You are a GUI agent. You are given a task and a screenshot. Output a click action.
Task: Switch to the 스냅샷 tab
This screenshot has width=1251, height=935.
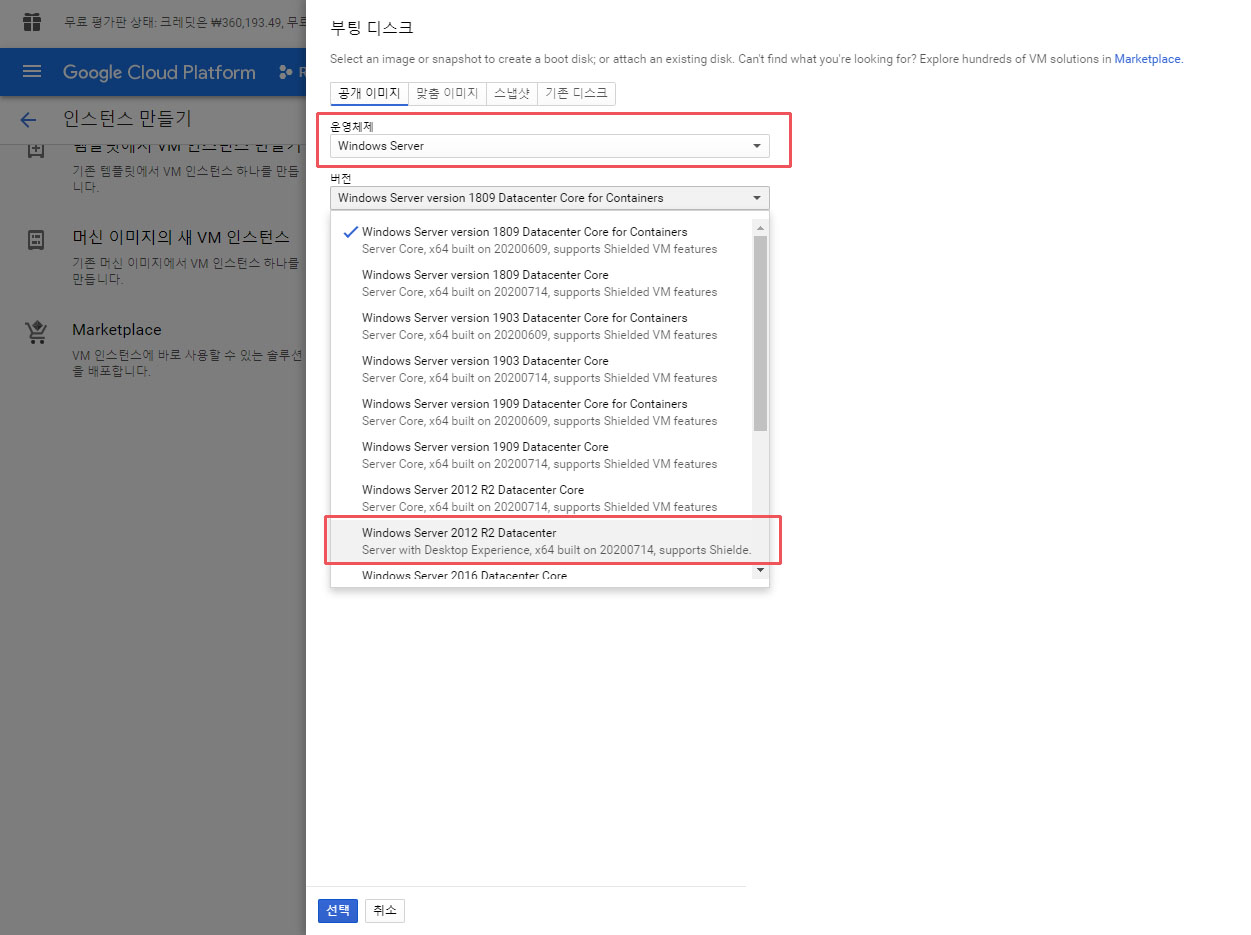pyautogui.click(x=512, y=94)
